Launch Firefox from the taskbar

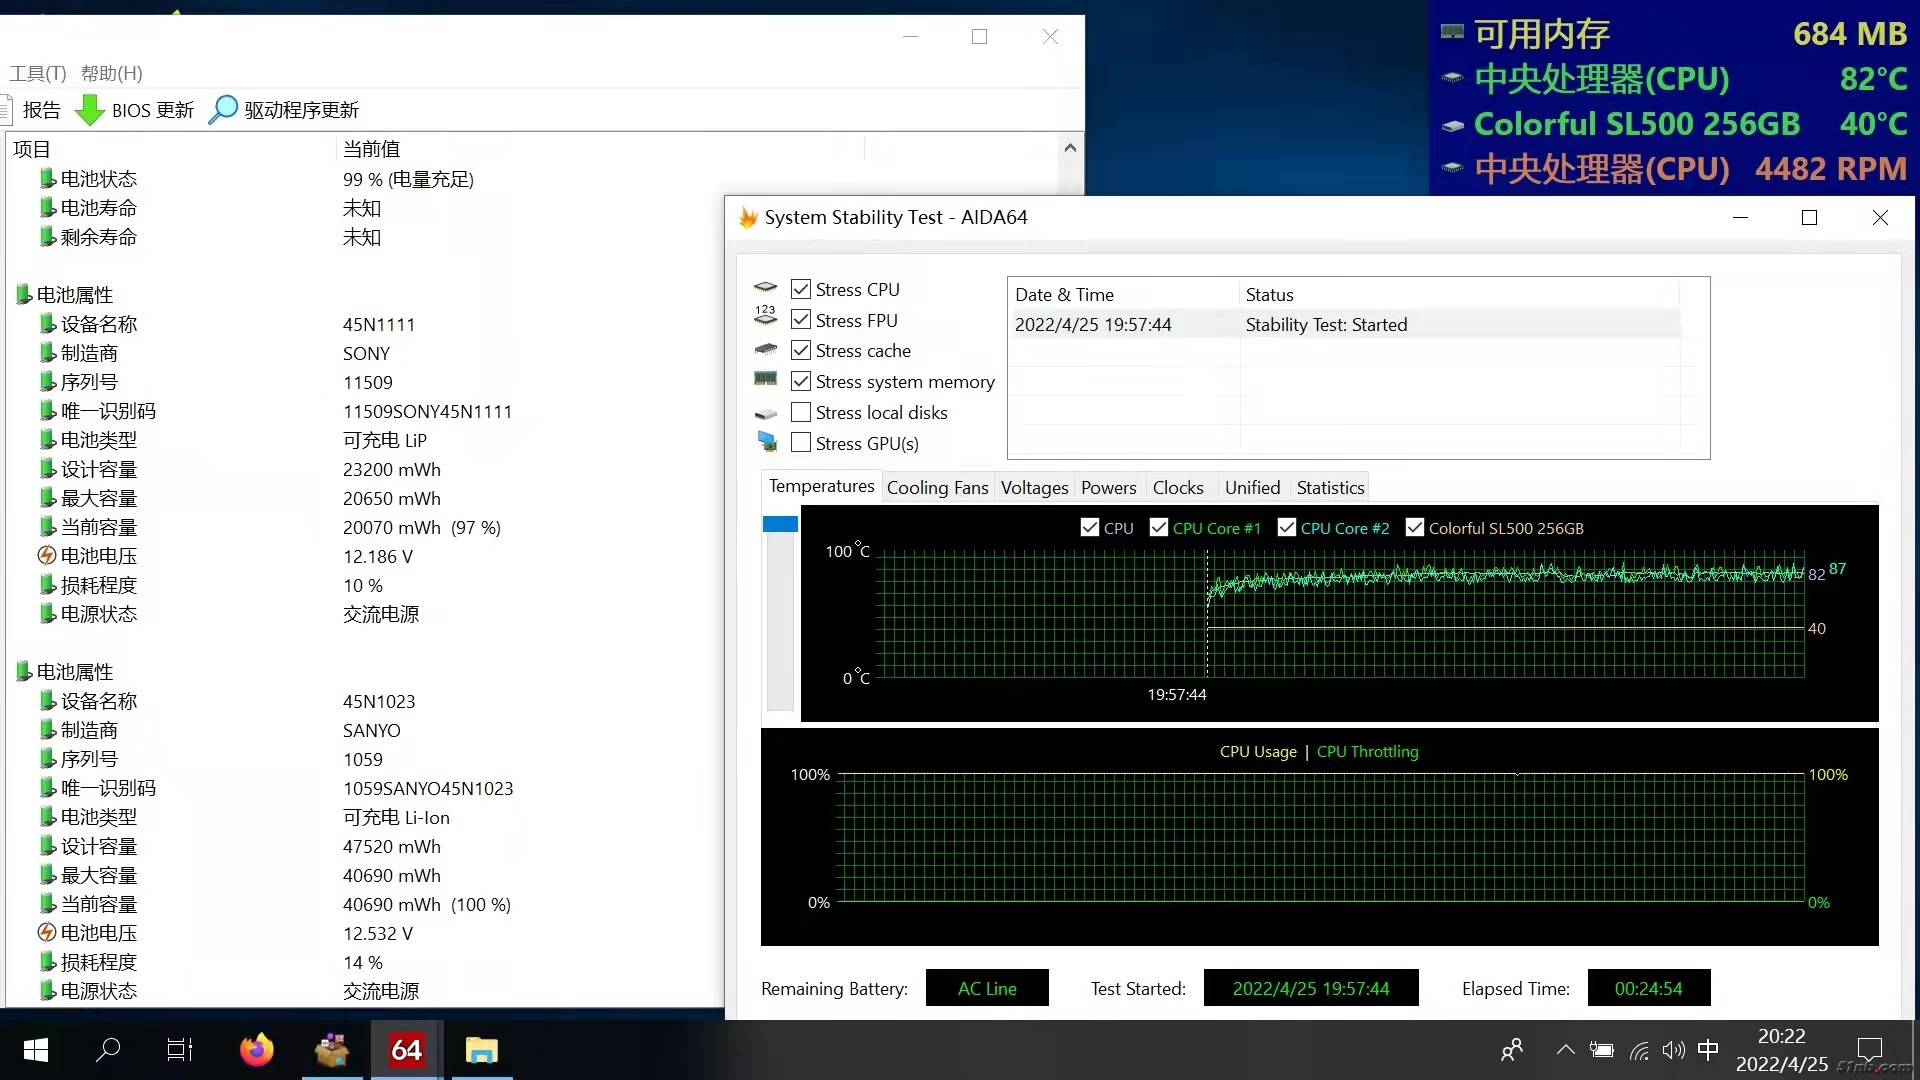(x=257, y=1050)
